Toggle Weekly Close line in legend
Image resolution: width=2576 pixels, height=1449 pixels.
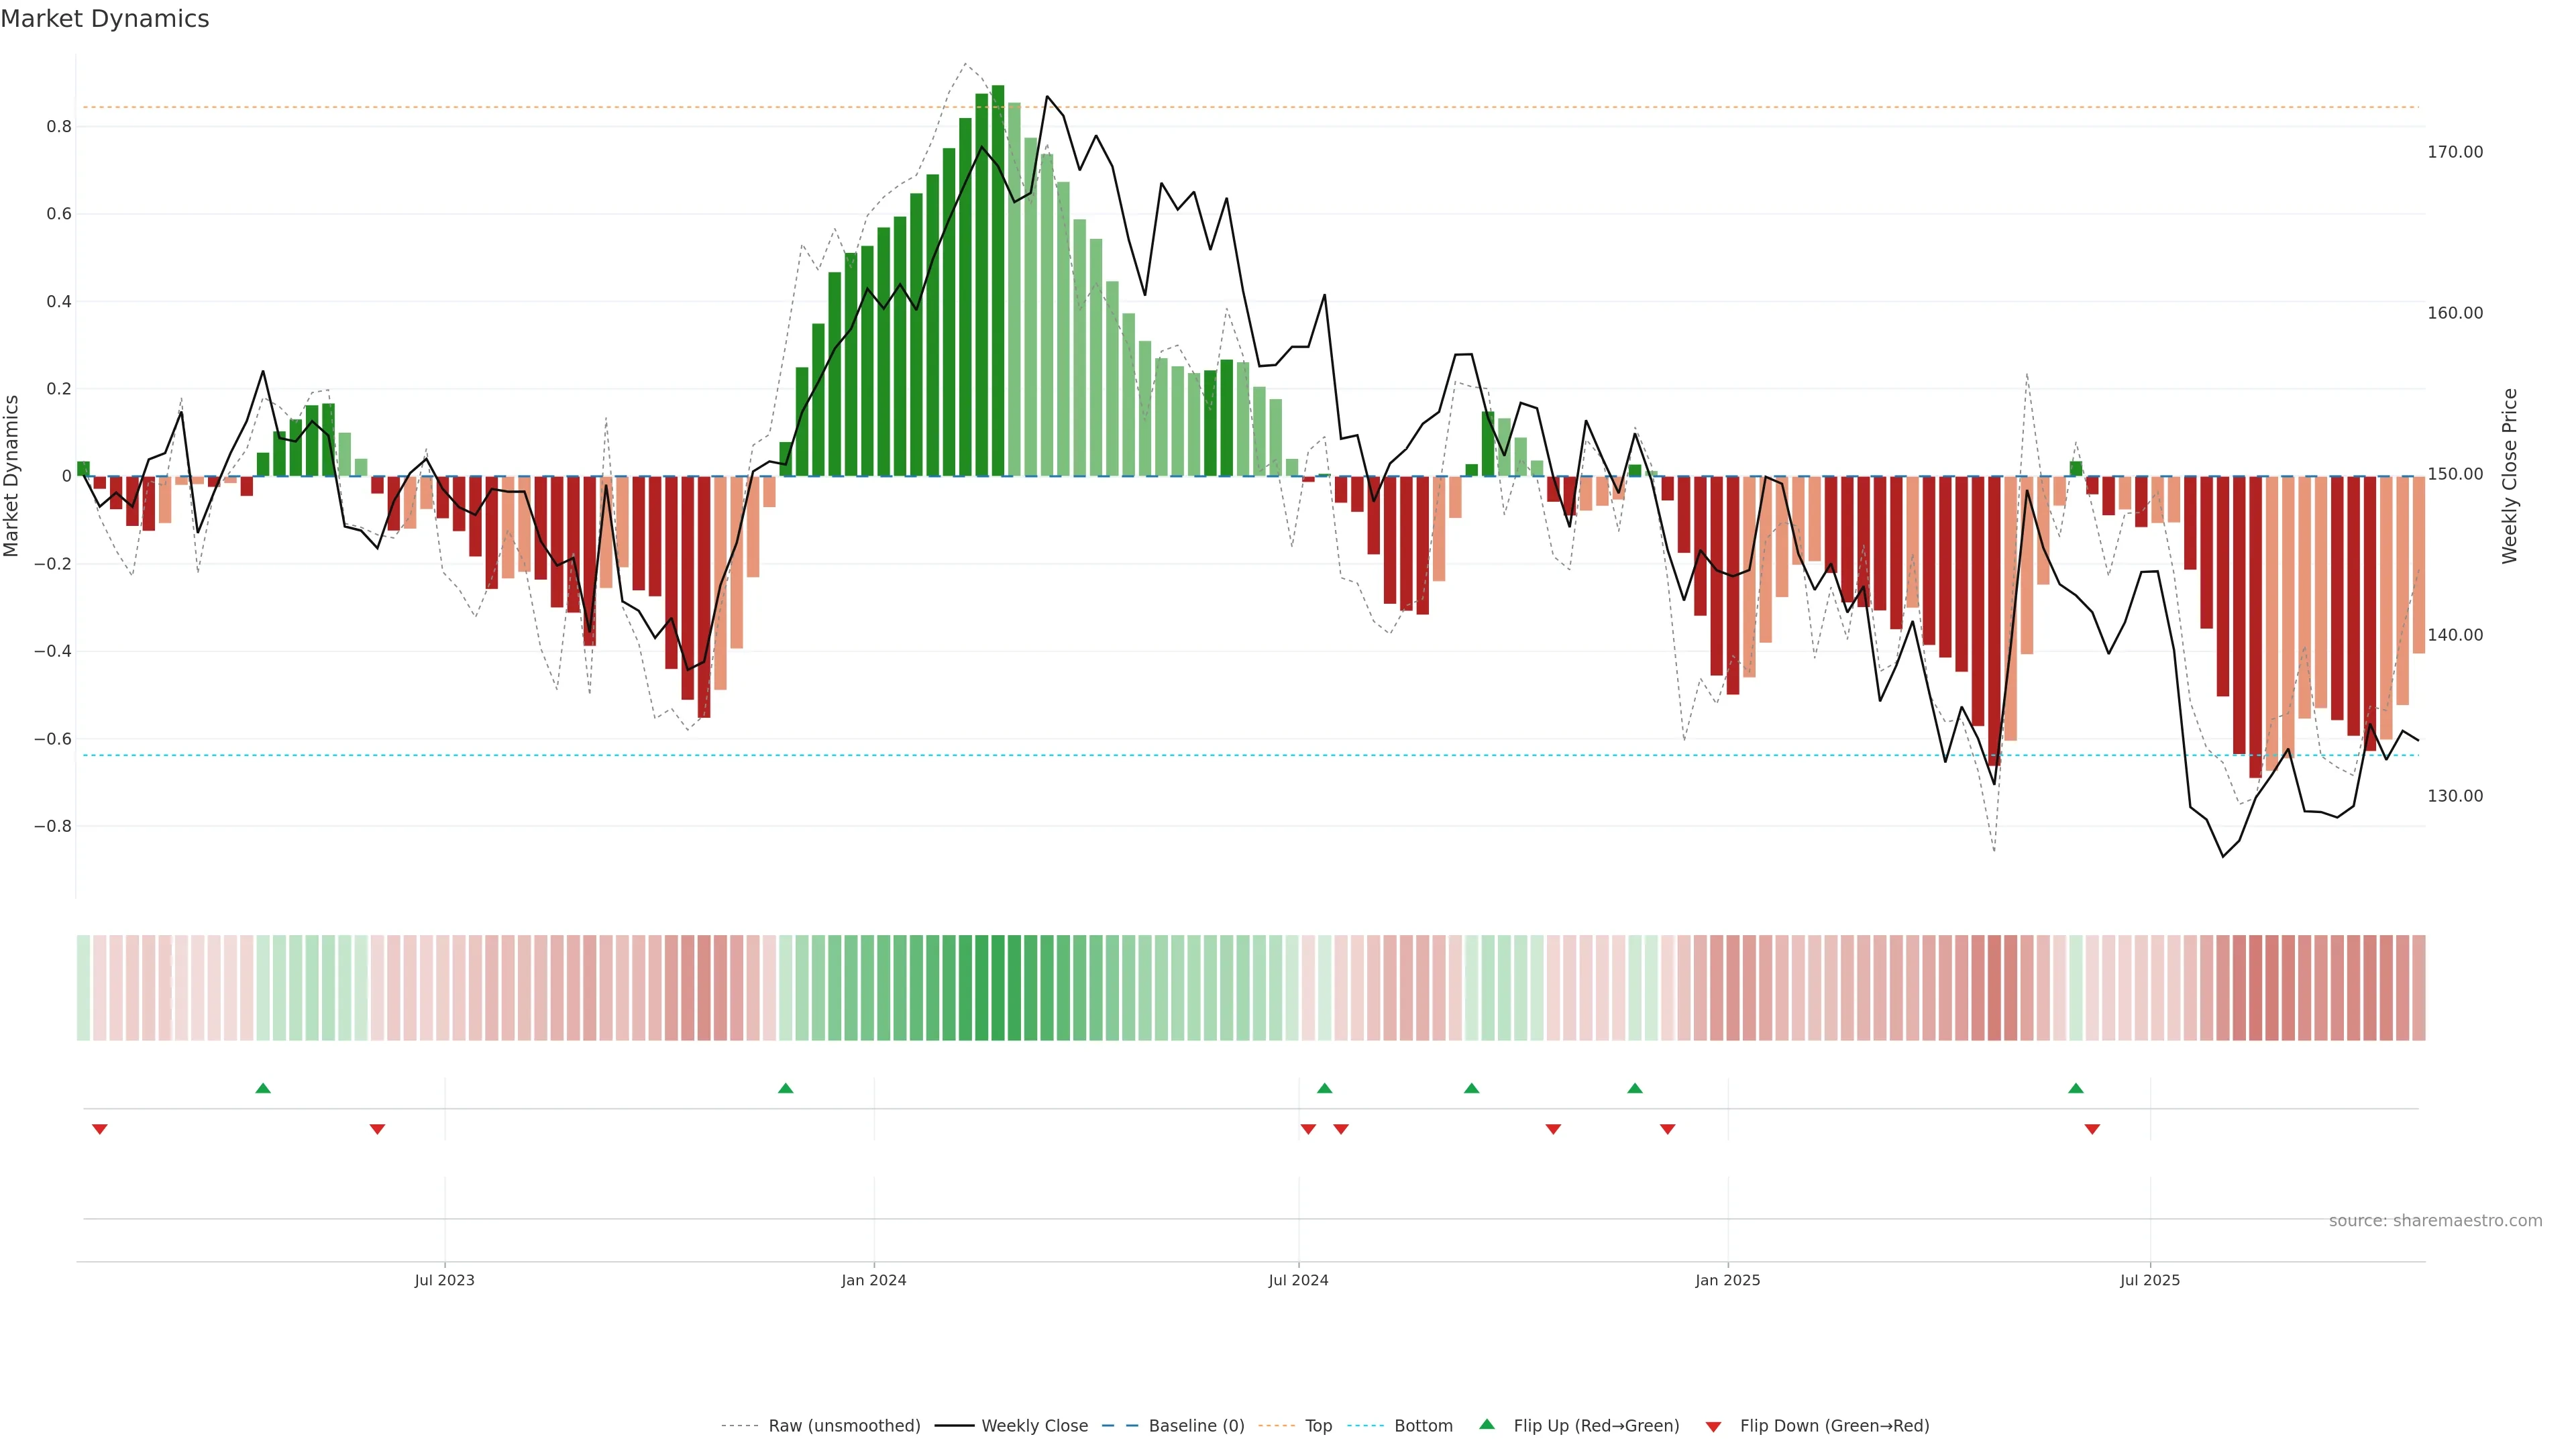pyautogui.click(x=1034, y=1426)
